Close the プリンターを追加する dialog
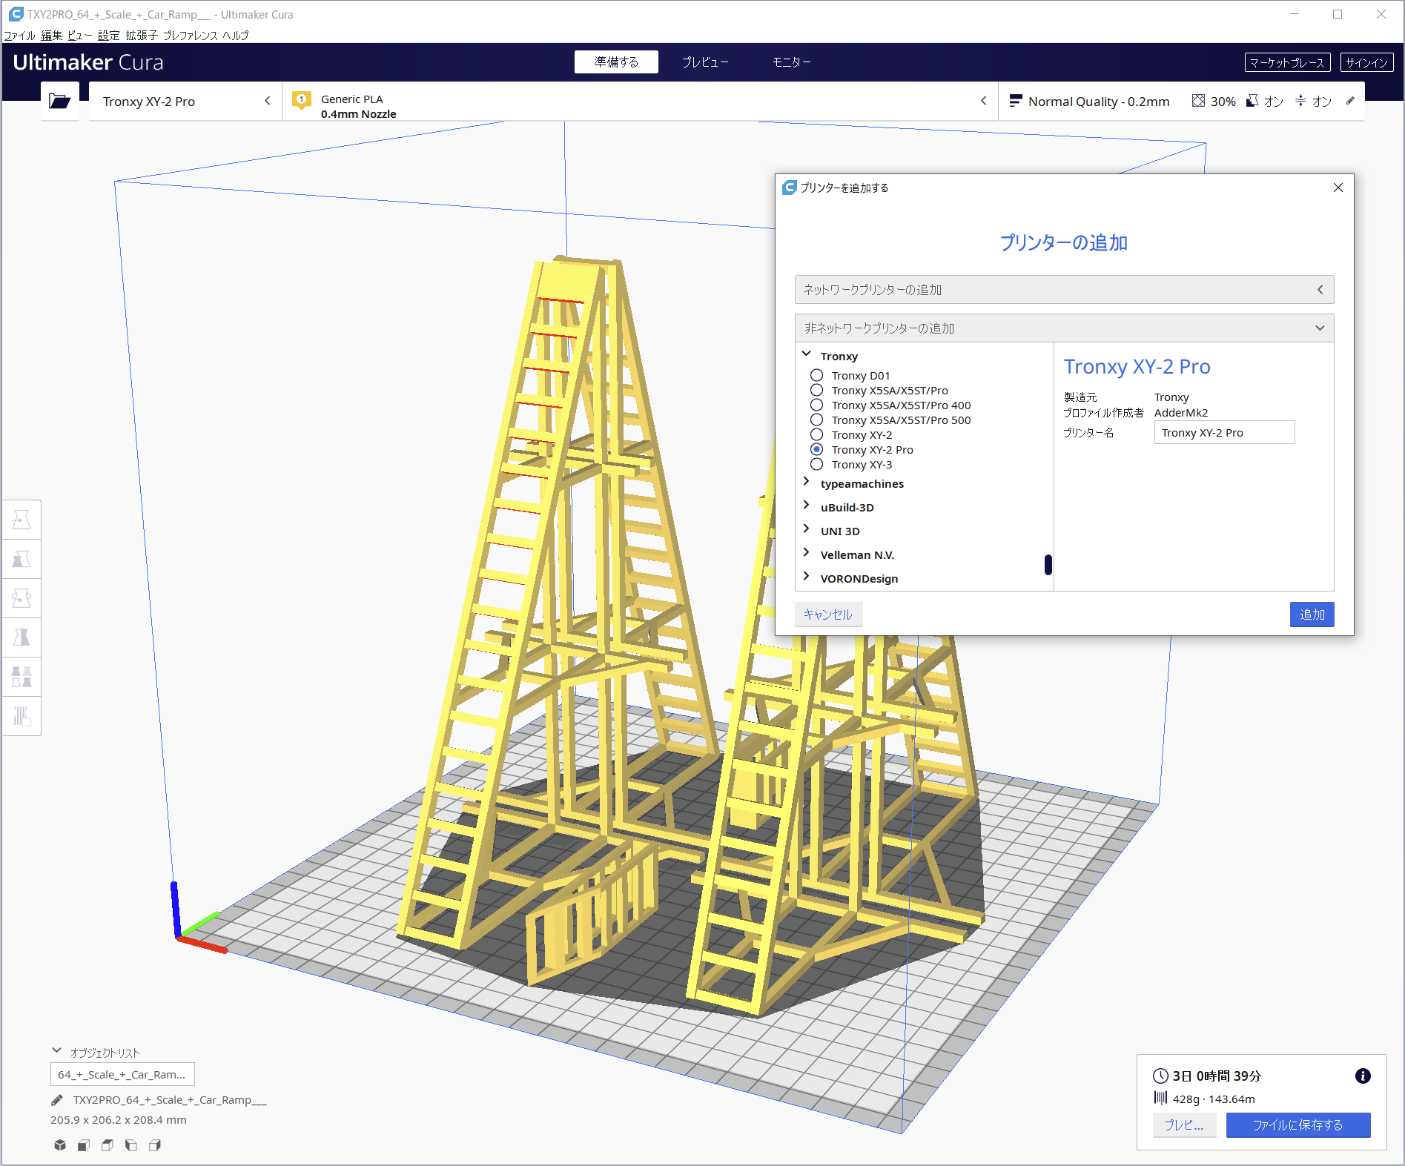Viewport: 1405px width, 1166px height. pyautogui.click(x=1338, y=187)
